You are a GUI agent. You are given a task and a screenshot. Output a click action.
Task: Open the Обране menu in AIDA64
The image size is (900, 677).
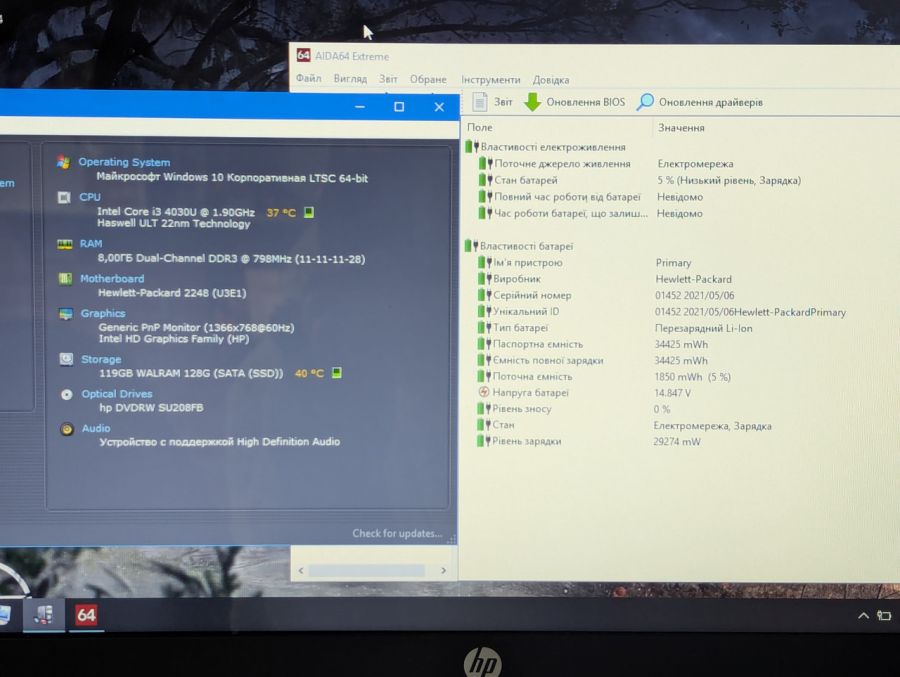pyautogui.click(x=428, y=79)
